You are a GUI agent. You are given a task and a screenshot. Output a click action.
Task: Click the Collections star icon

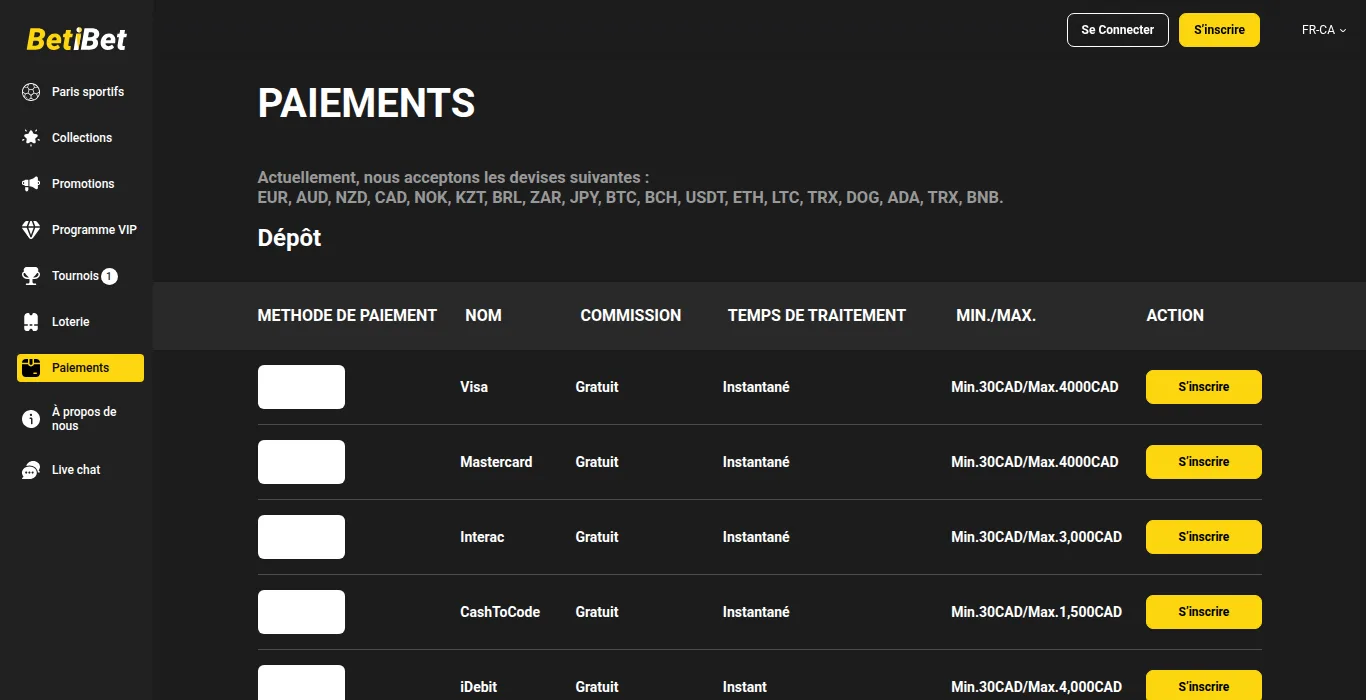[x=31, y=138]
